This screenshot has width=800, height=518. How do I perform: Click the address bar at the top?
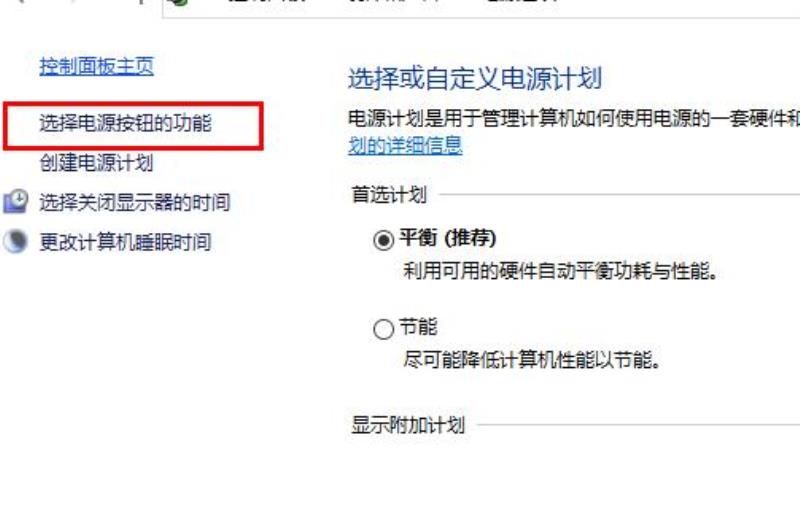[481, 6]
